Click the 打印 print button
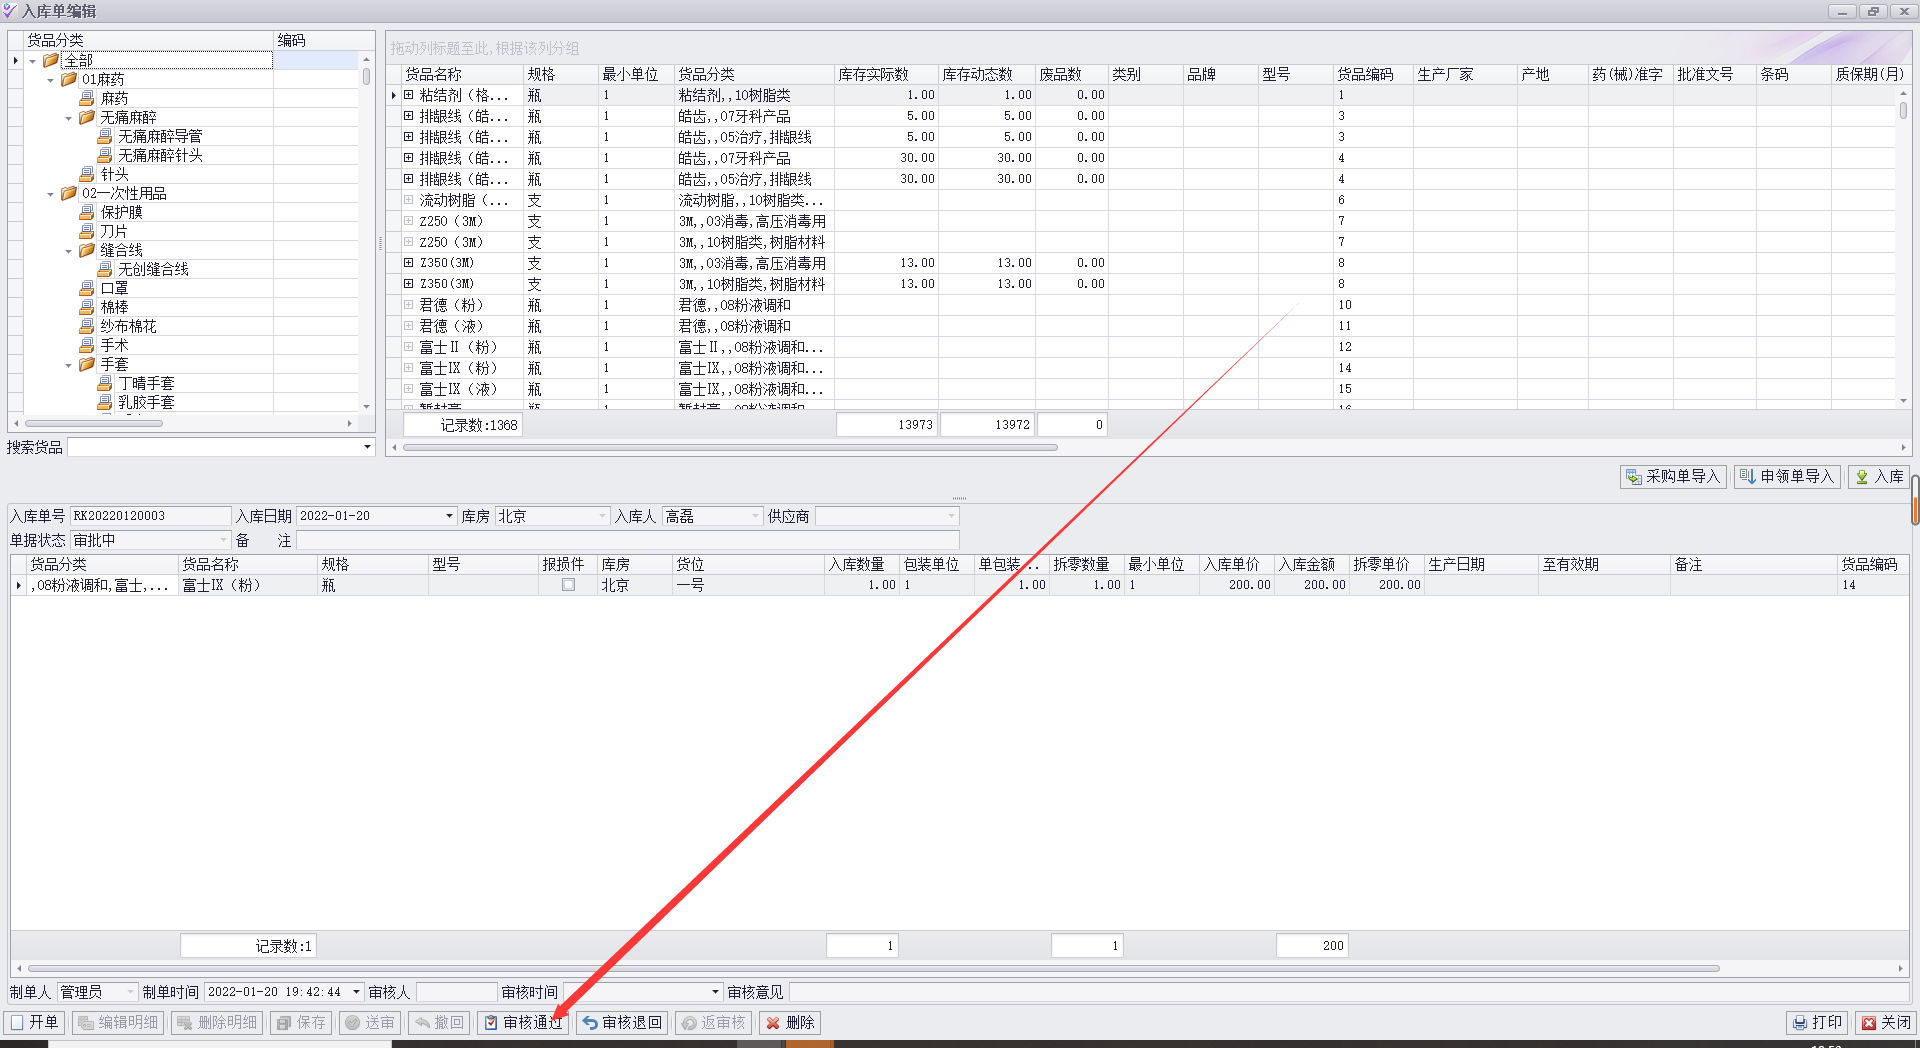 pyautogui.click(x=1818, y=1022)
